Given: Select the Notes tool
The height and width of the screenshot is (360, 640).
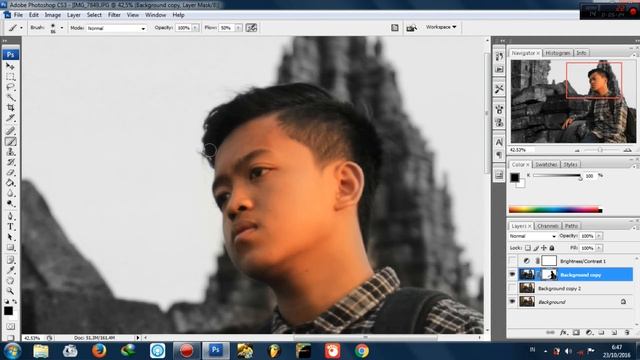Looking at the screenshot, I should tap(11, 260).
